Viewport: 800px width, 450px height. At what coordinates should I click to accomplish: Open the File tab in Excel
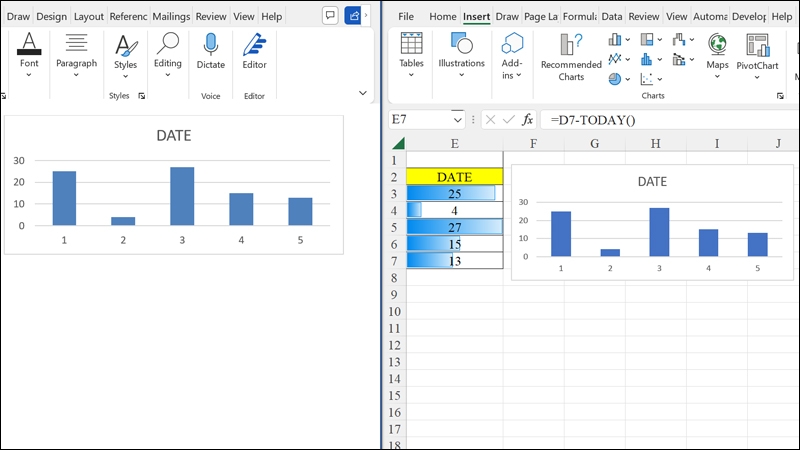coord(406,16)
